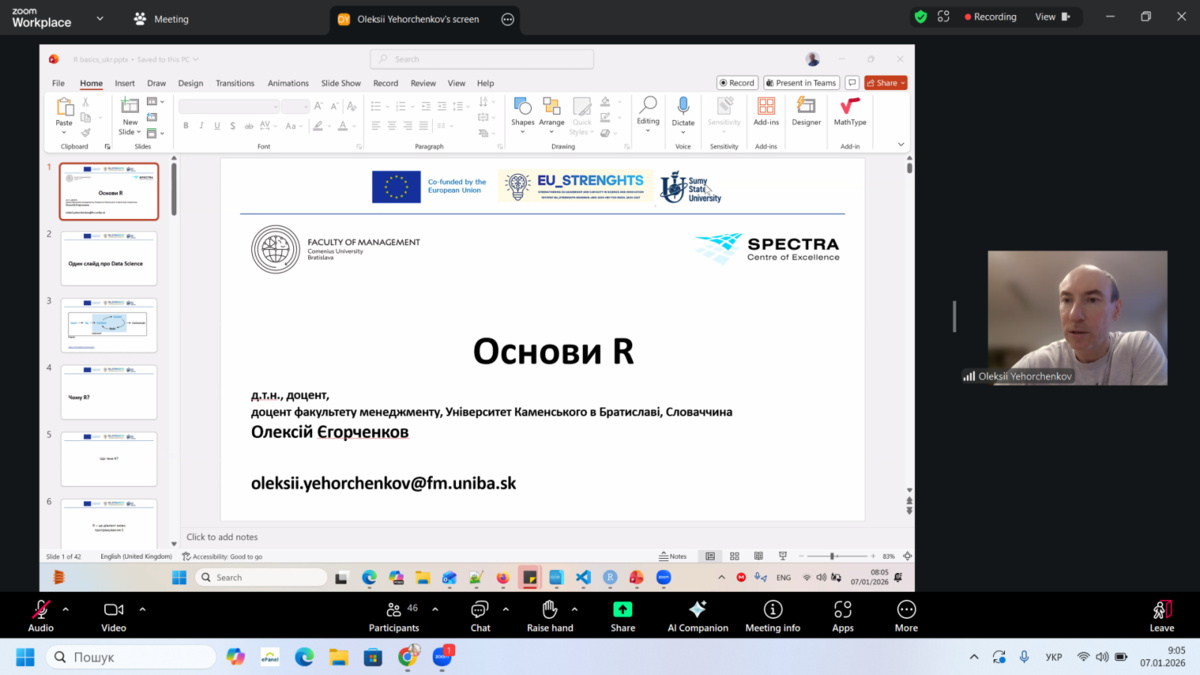Select Oleksii Yehorchenkov's screen tab
Viewport: 1200px width, 675px height.
[420, 19]
